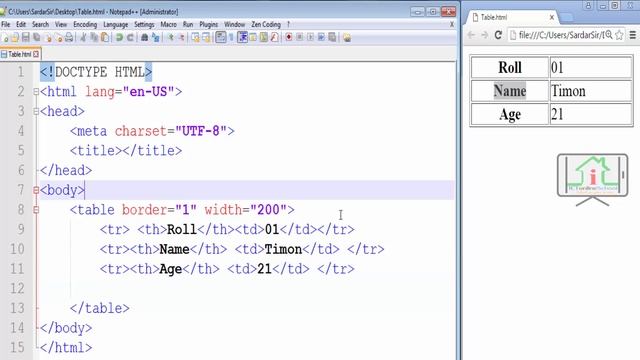The image size is (640, 360).
Task: Click the Save recorded macro icon
Action: [332, 38]
